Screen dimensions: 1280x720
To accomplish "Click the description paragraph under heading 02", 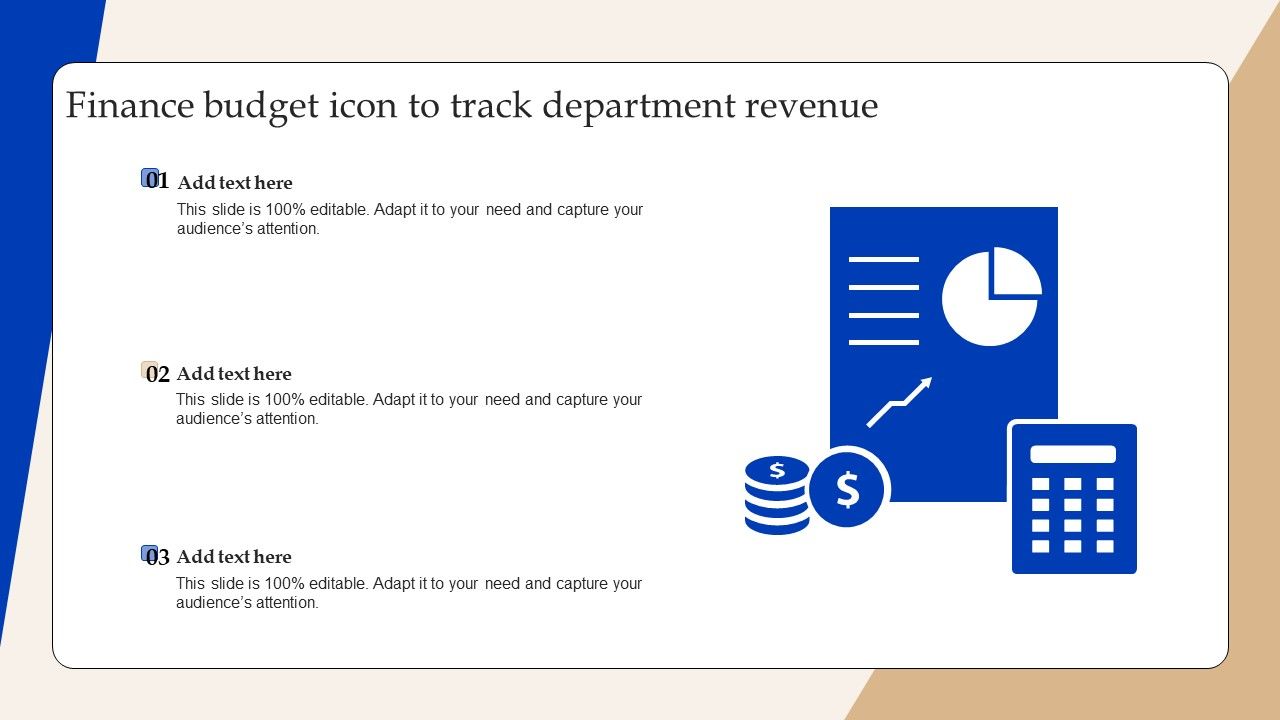I will pos(409,409).
